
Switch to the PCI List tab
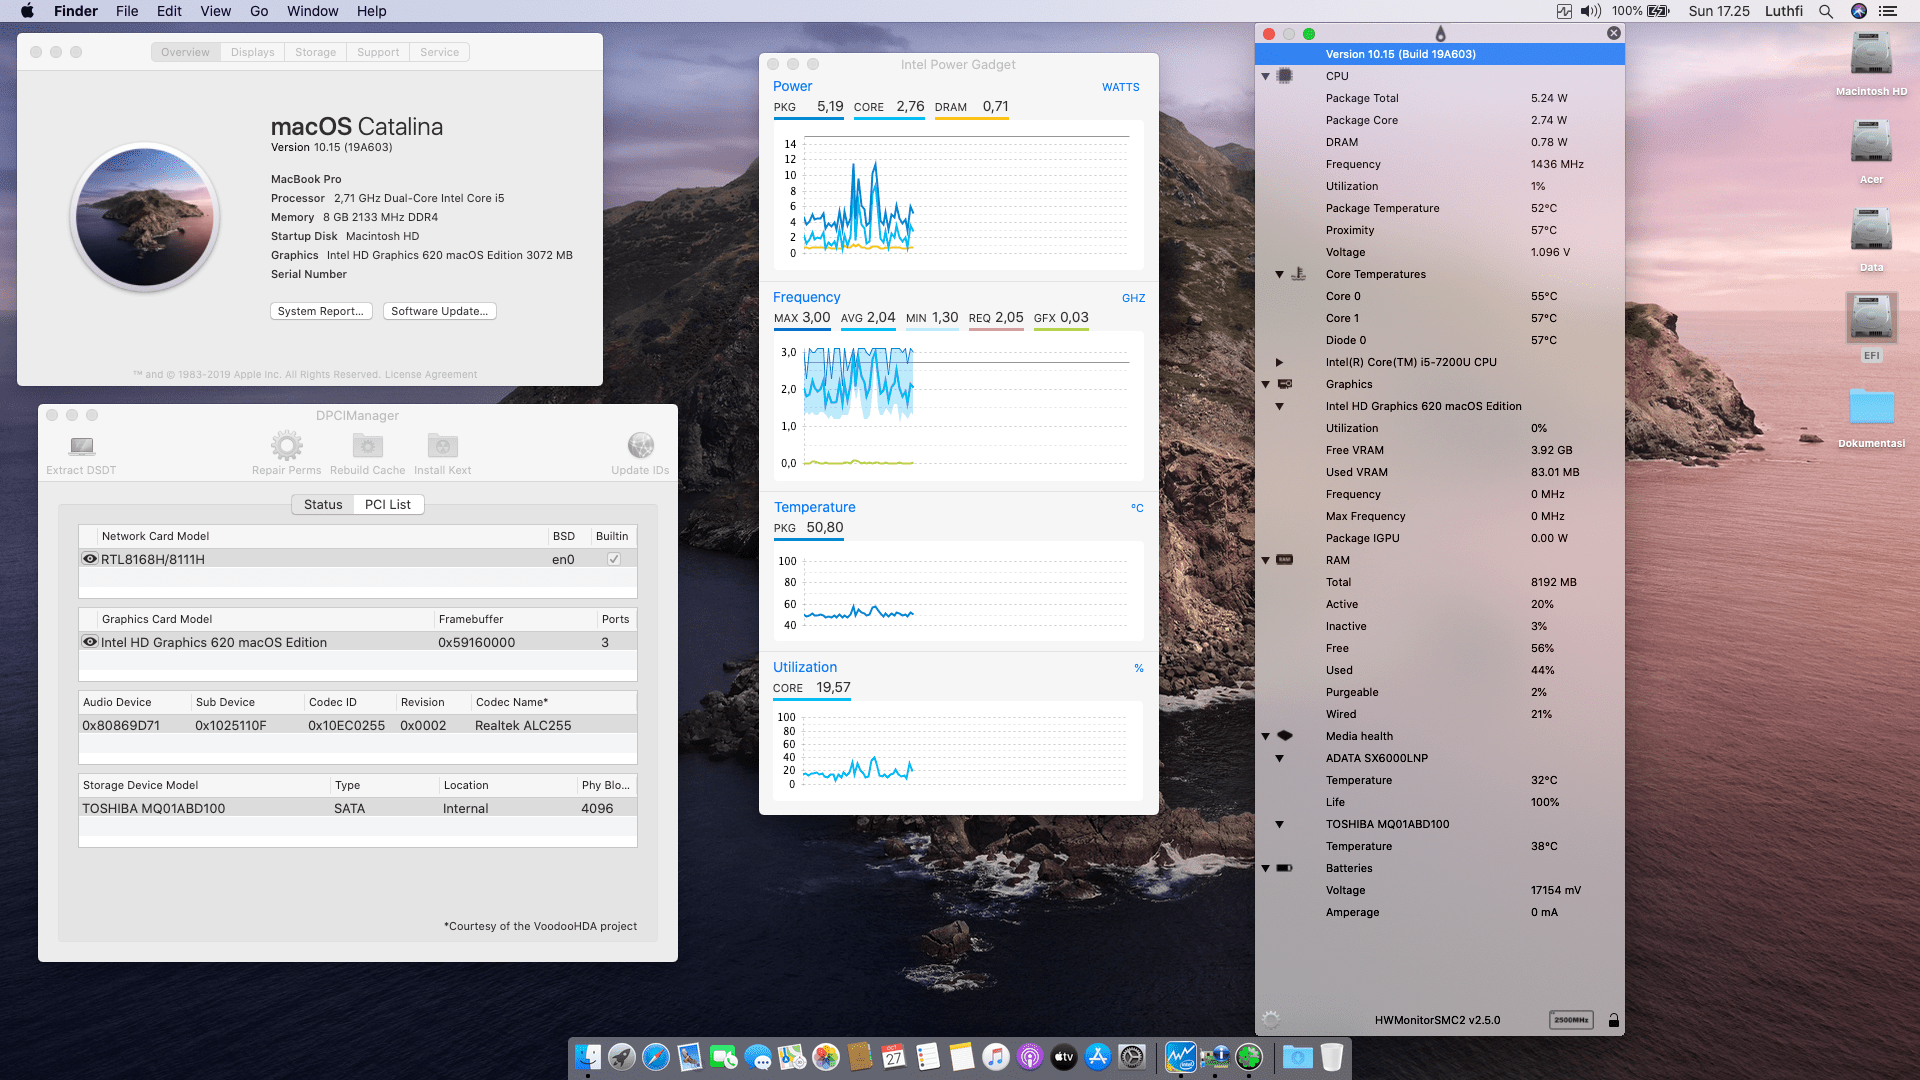(388, 504)
